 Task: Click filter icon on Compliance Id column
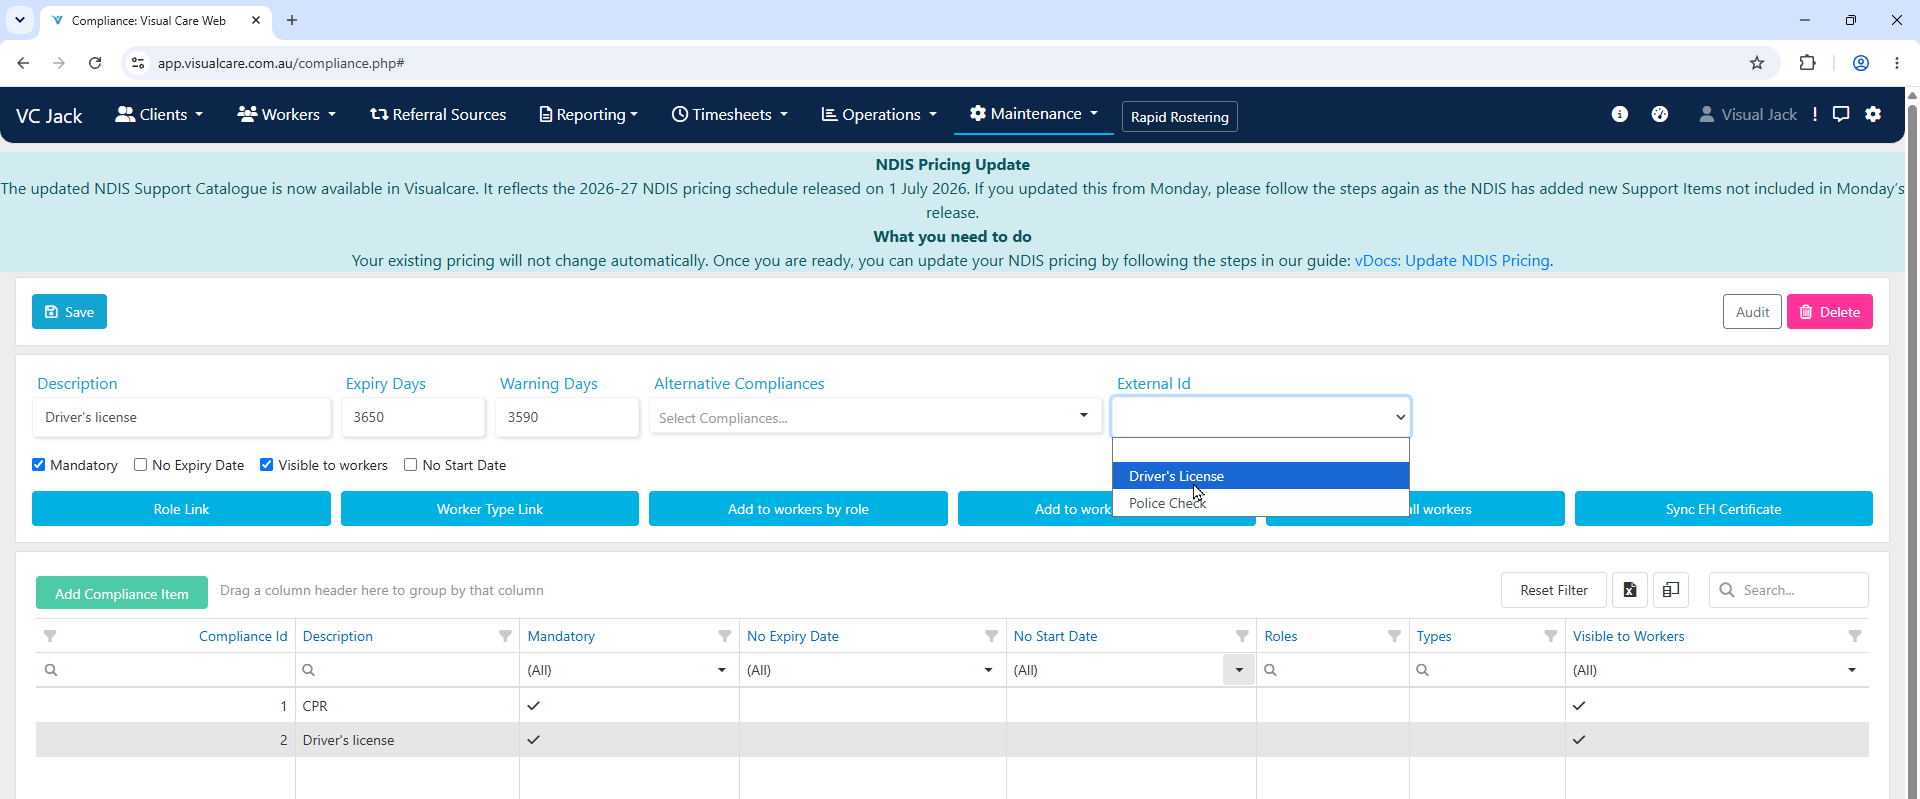tap(50, 636)
